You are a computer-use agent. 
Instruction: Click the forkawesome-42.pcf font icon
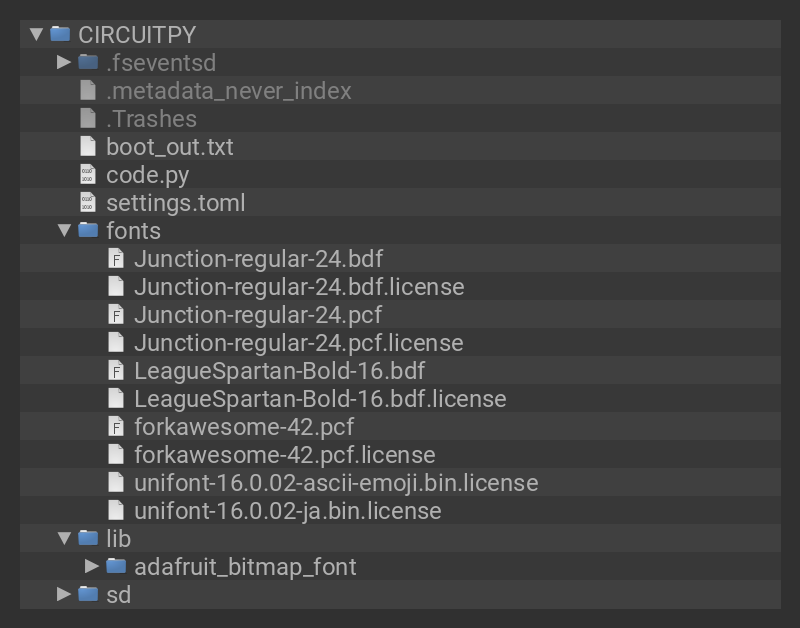116,427
